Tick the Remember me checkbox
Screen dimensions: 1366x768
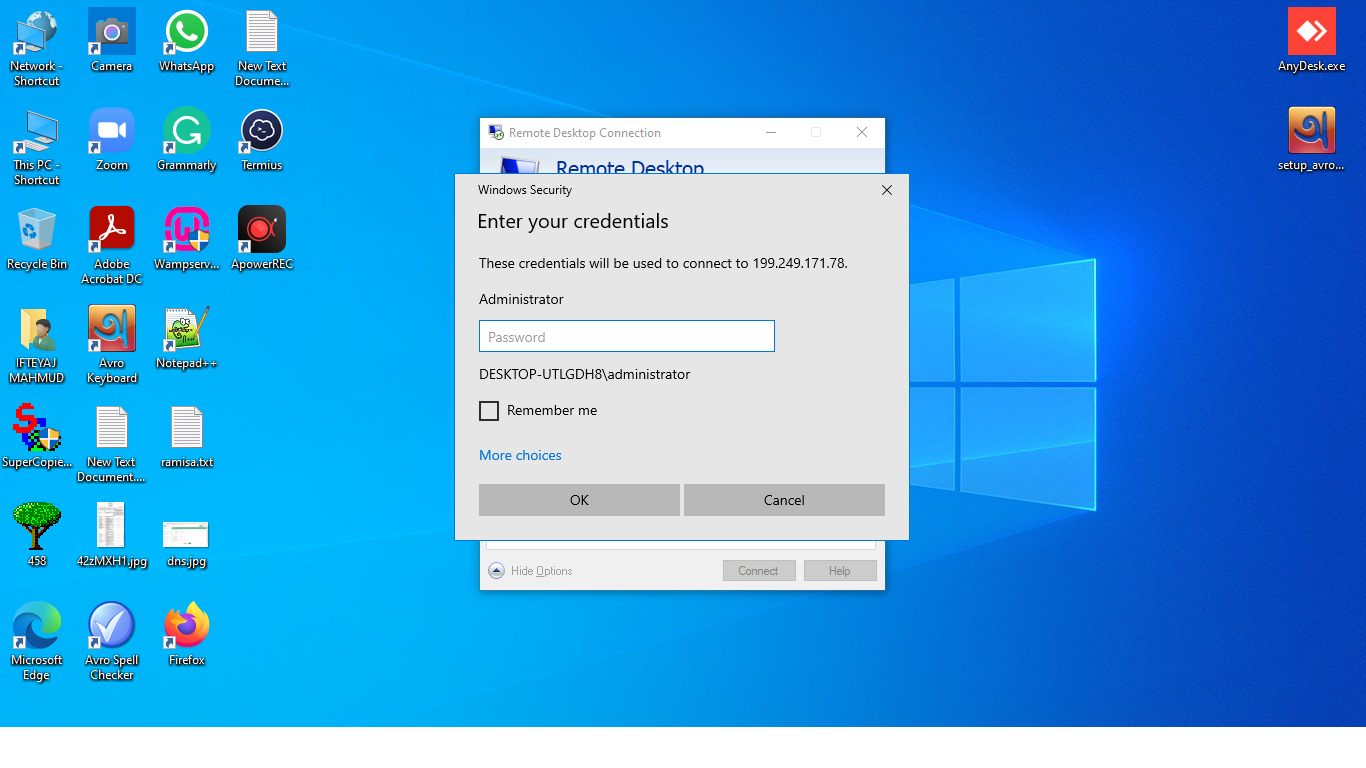pos(489,411)
